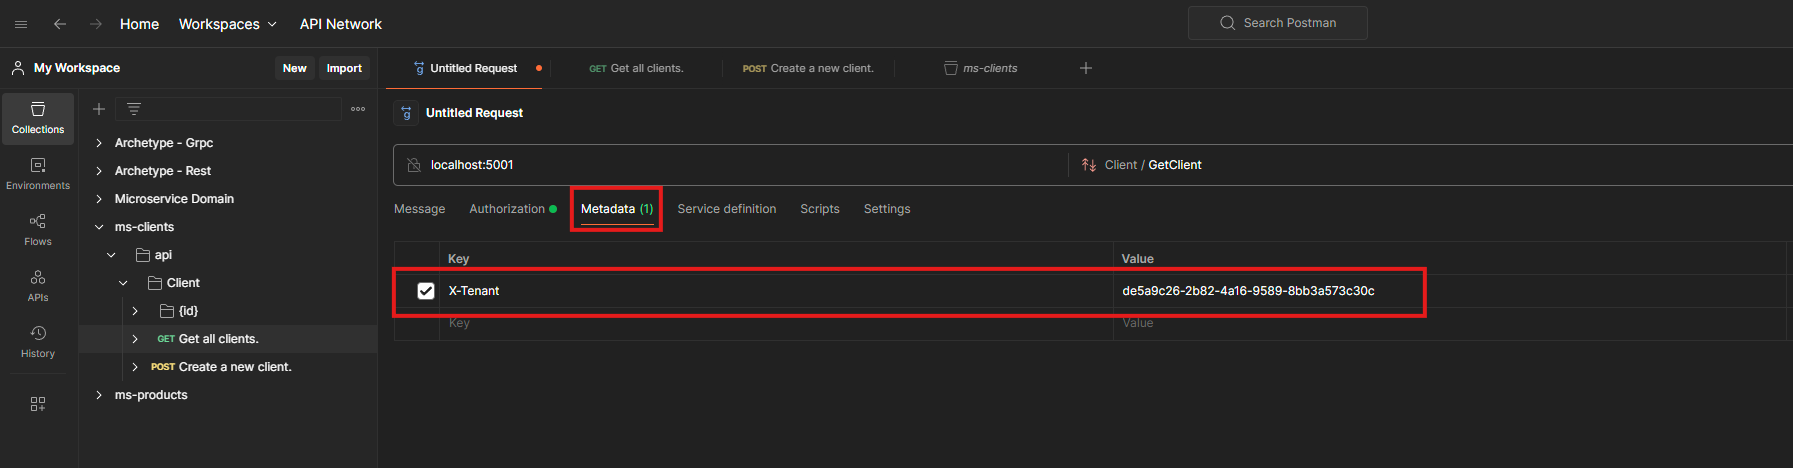Expand the Archetype - Rest collection
The height and width of the screenshot is (468, 1793).
pos(99,171)
